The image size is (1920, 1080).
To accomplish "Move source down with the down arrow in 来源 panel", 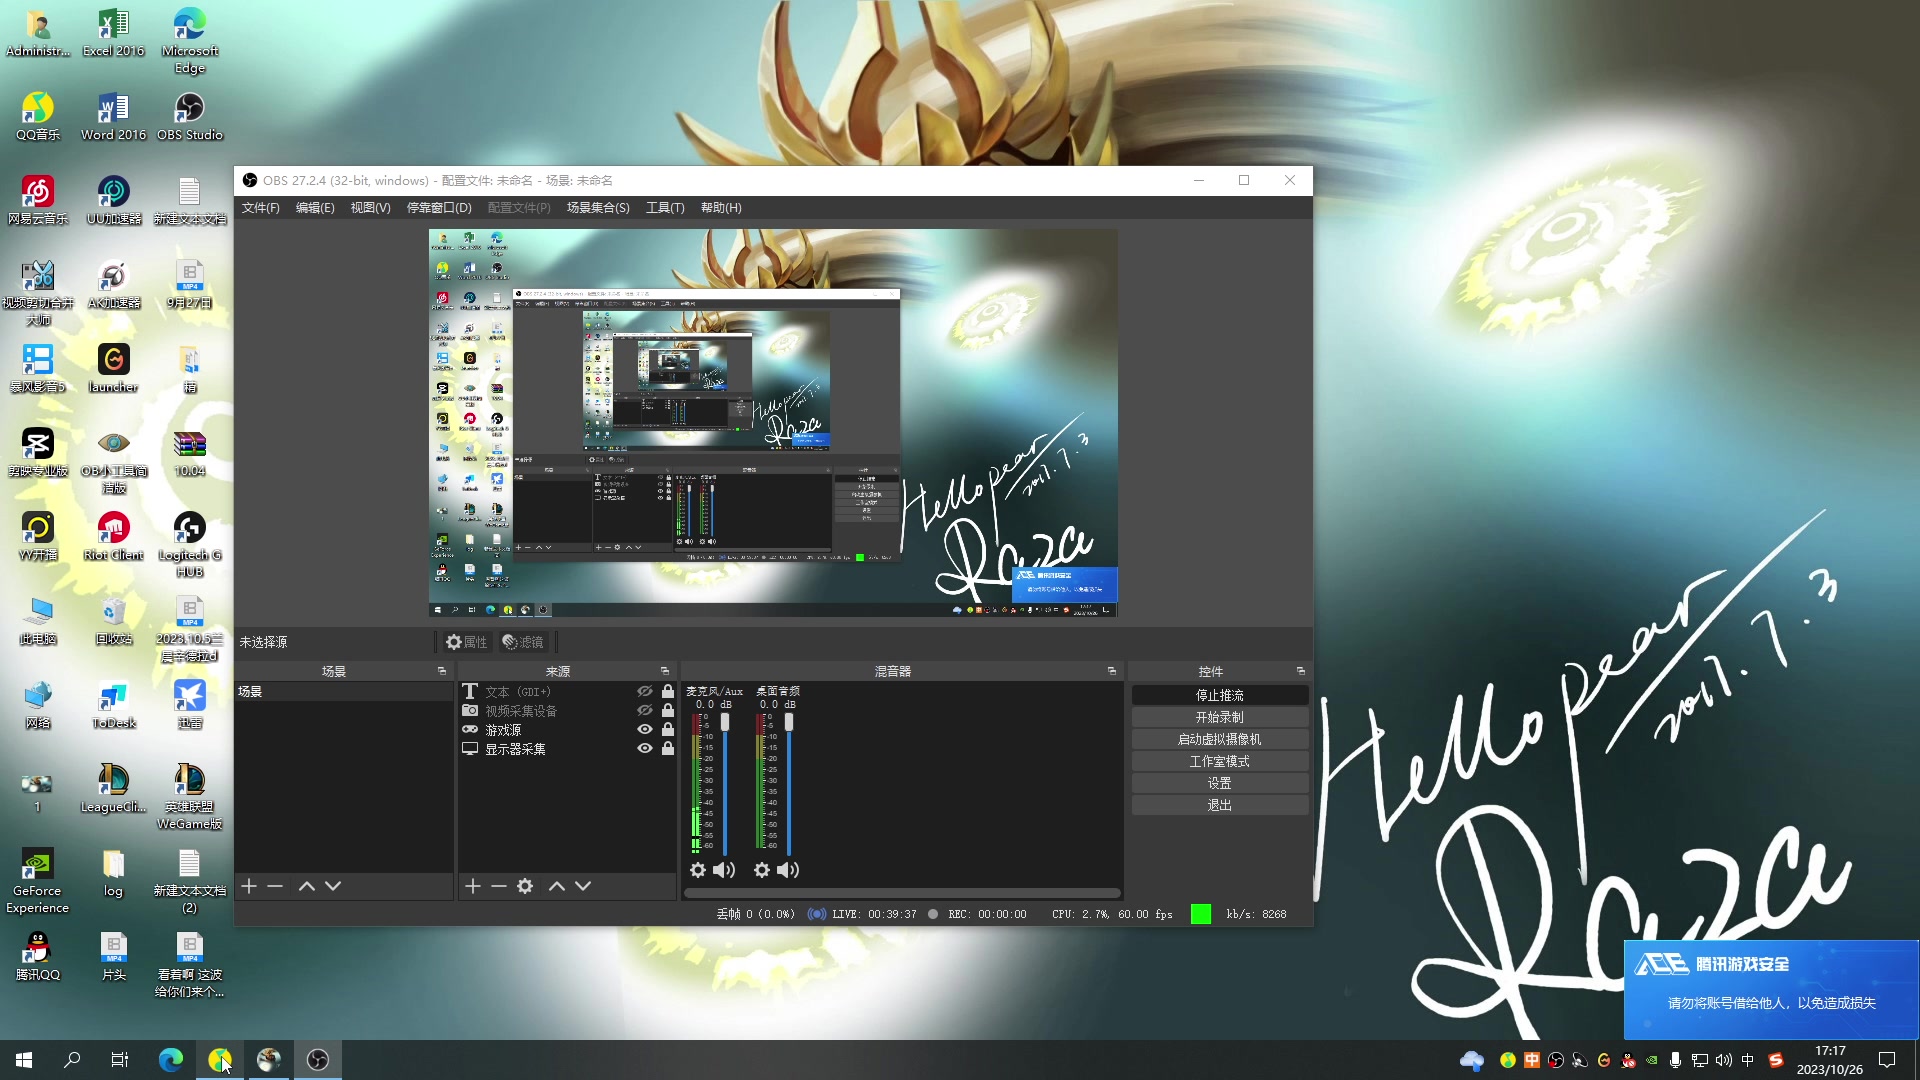I will (x=583, y=886).
